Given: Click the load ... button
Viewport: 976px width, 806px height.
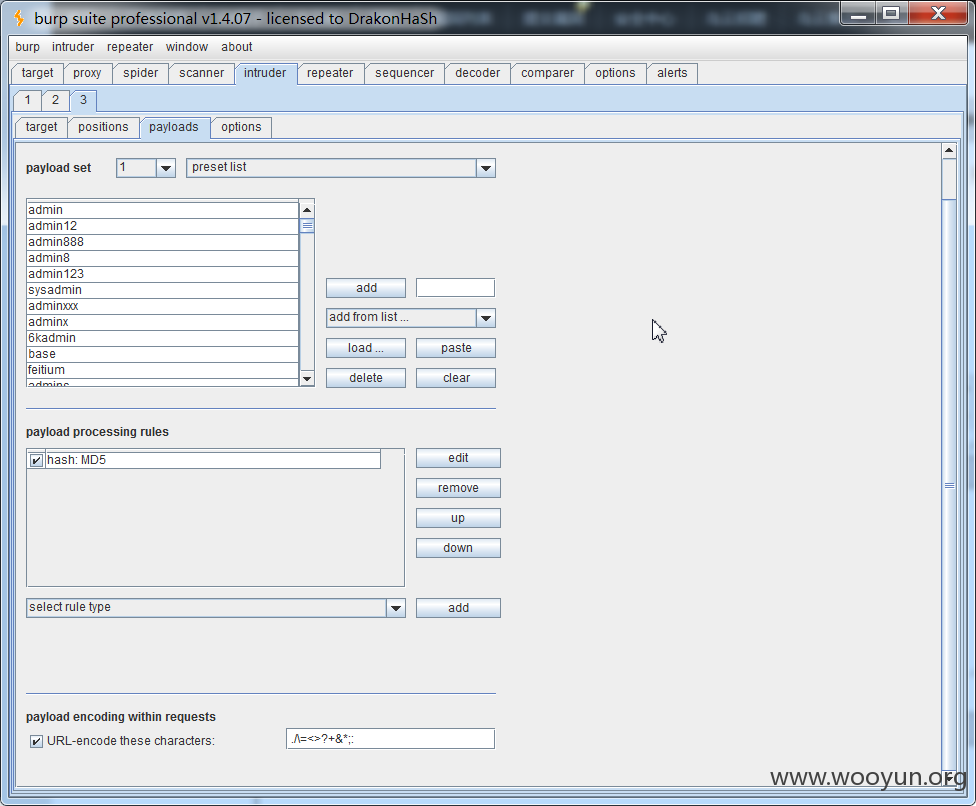Looking at the screenshot, I should [x=366, y=348].
